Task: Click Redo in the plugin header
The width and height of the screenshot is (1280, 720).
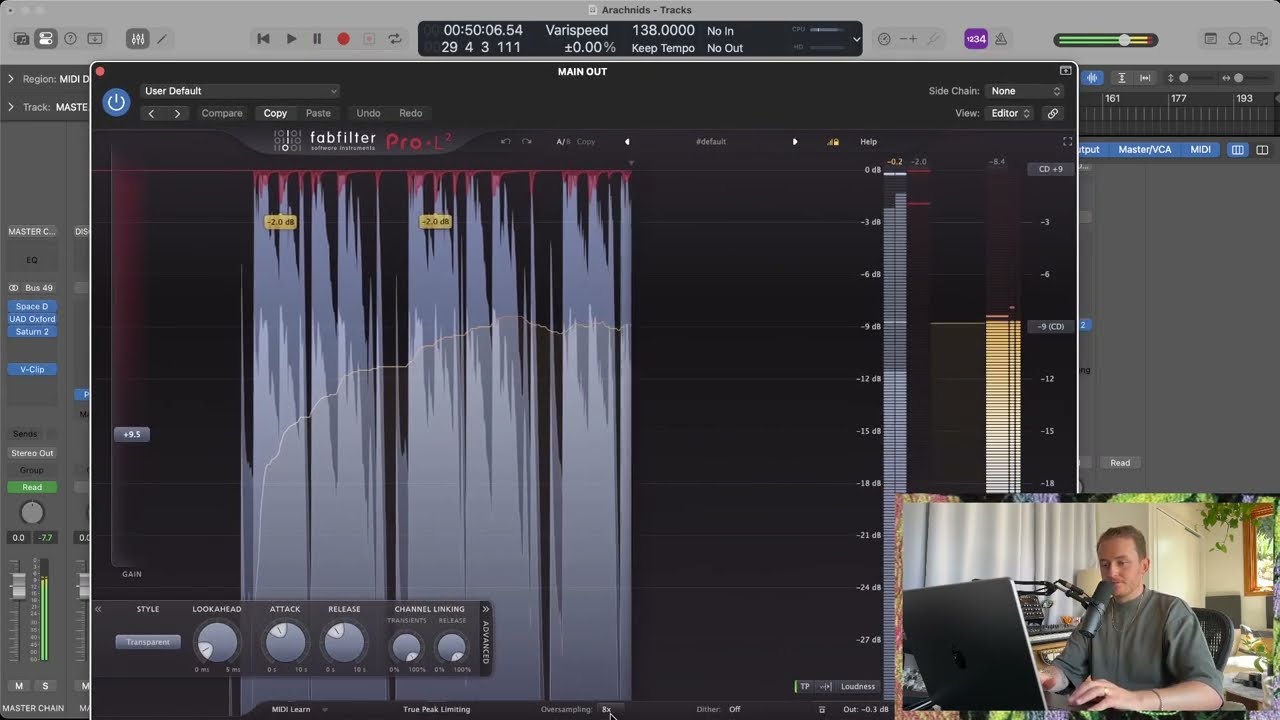Action: [x=411, y=113]
